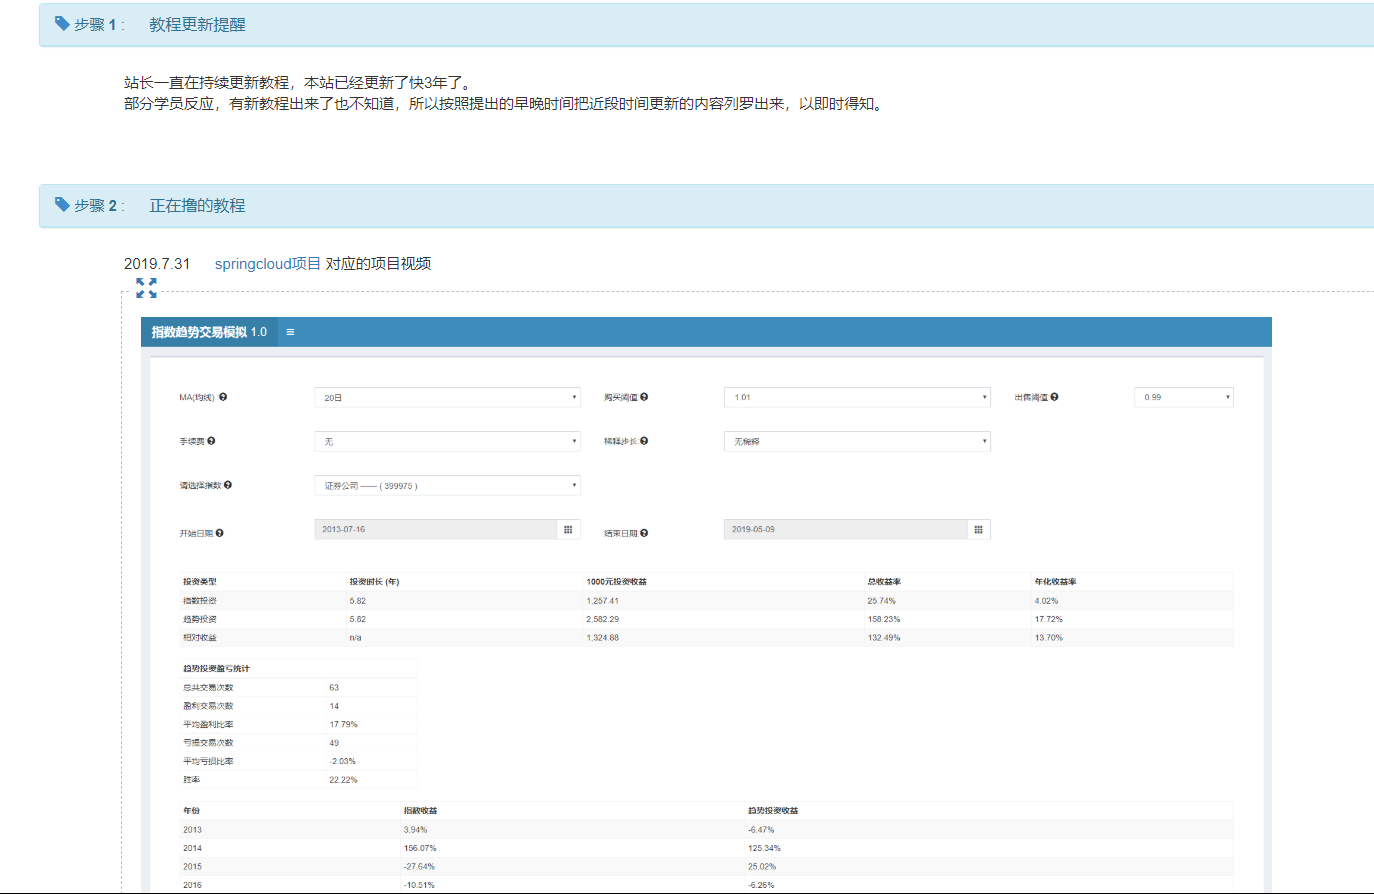Image resolution: width=1374 pixels, height=894 pixels.
Task: Click the 年份 column header
Action: pos(191,810)
